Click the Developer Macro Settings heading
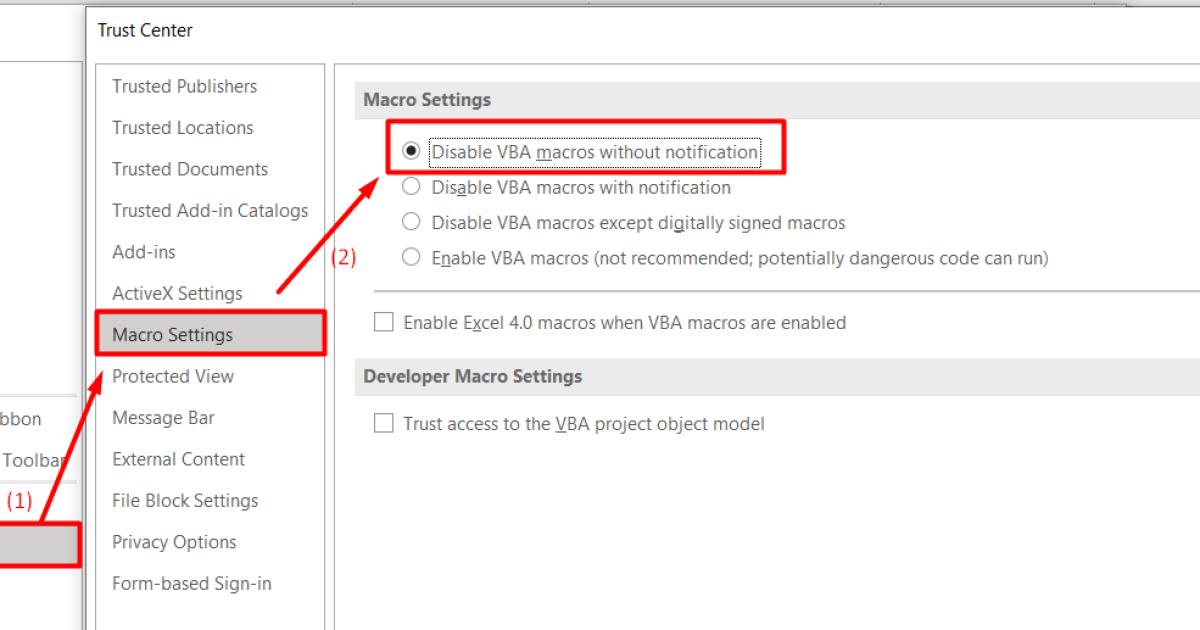The height and width of the screenshot is (630, 1200). [472, 377]
